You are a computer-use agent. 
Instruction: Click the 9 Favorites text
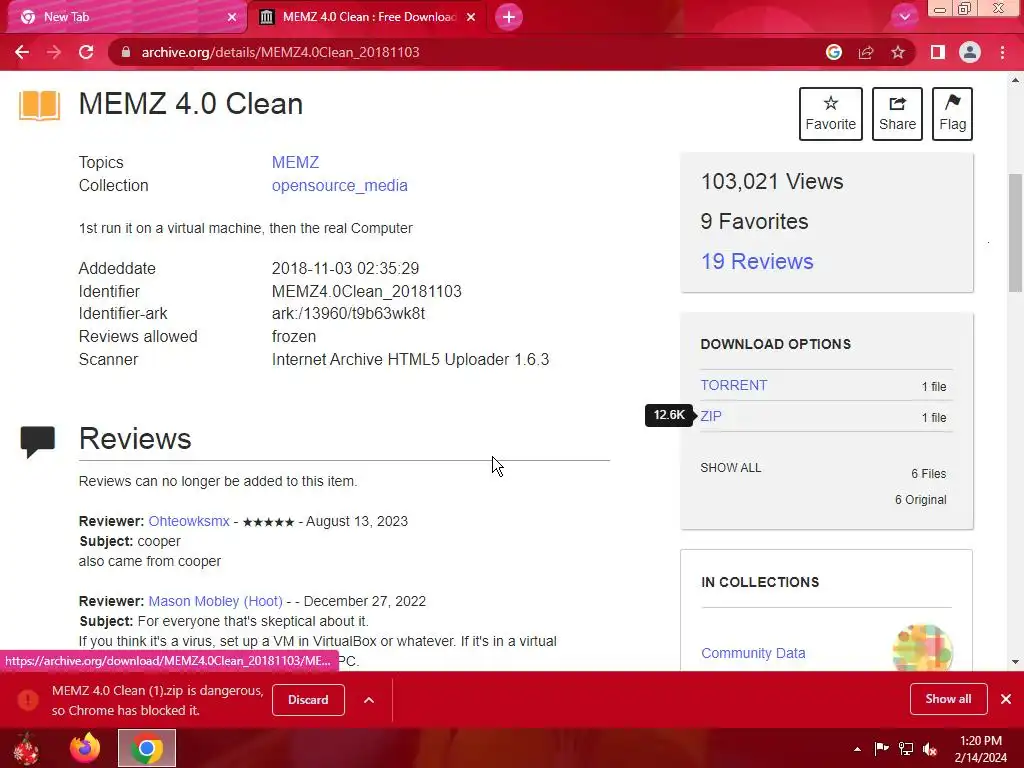(x=754, y=221)
